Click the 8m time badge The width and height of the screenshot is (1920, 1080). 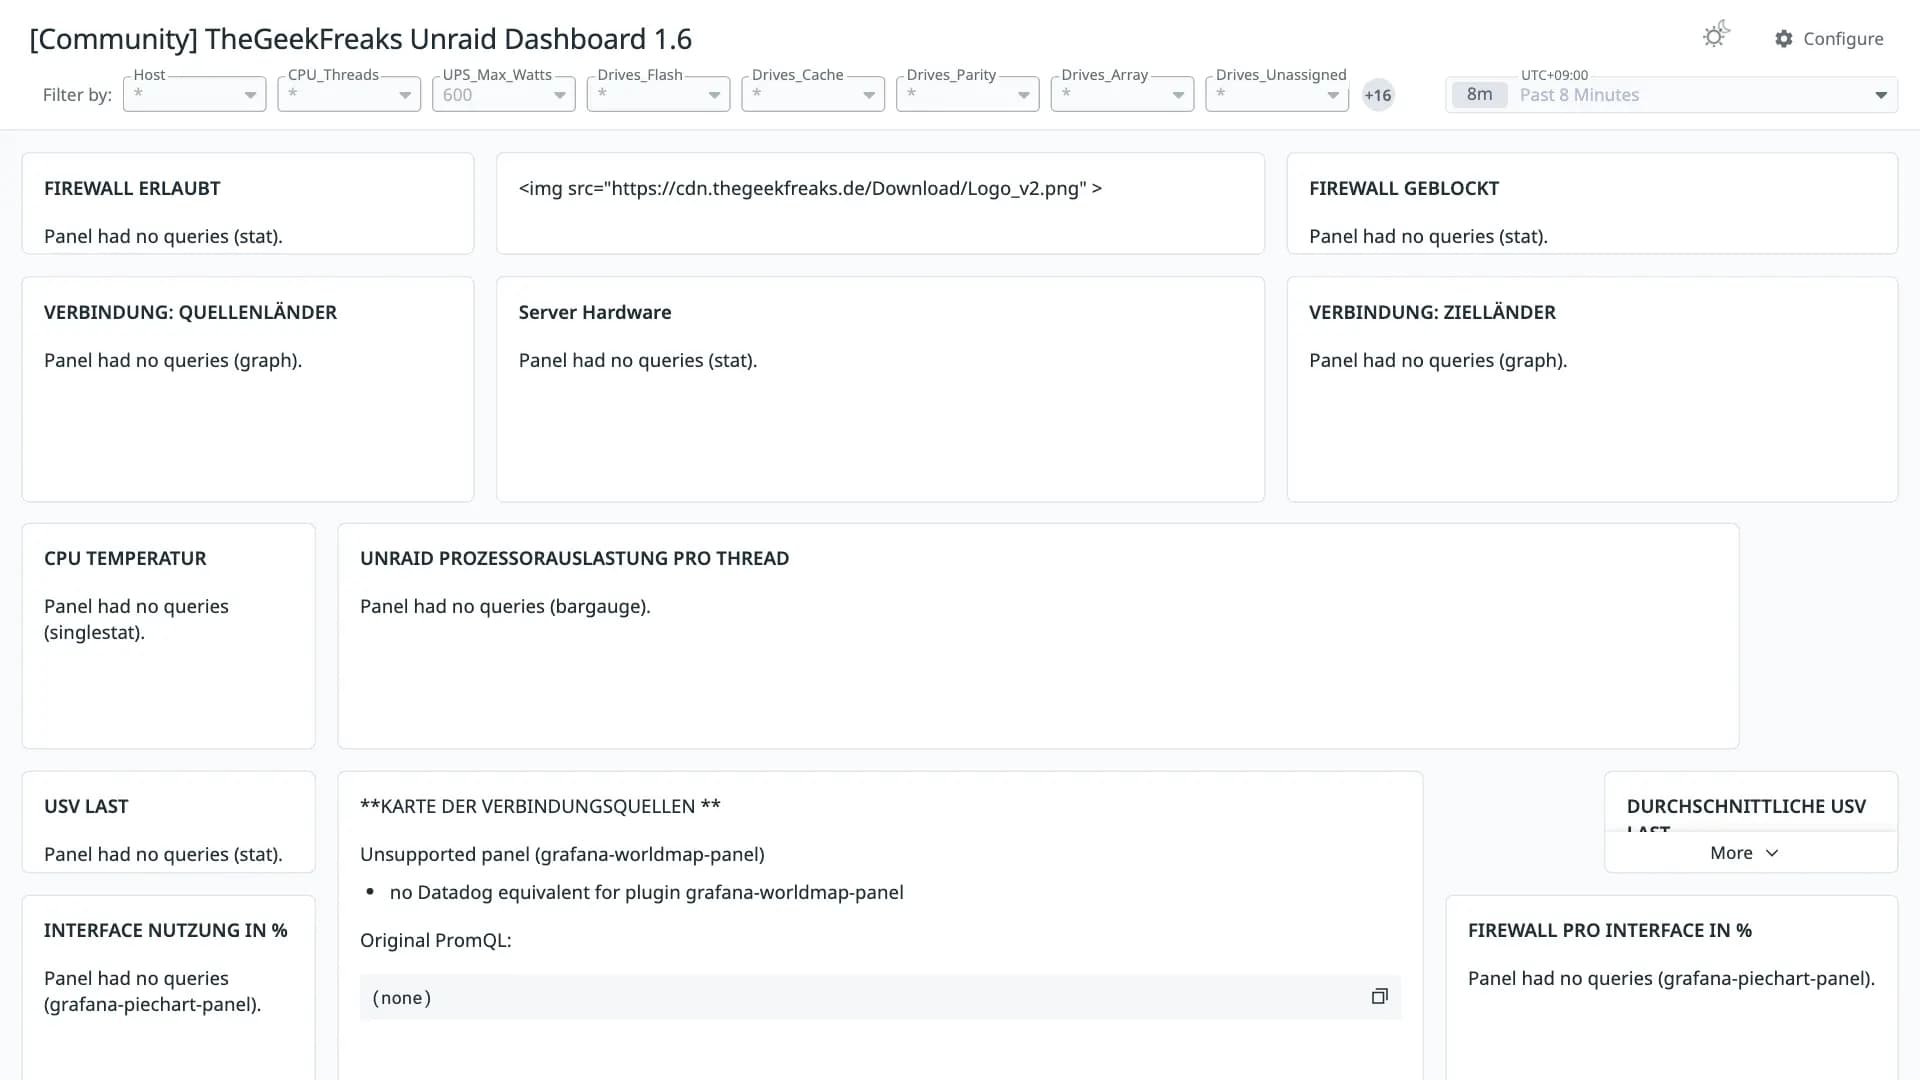1479,95
